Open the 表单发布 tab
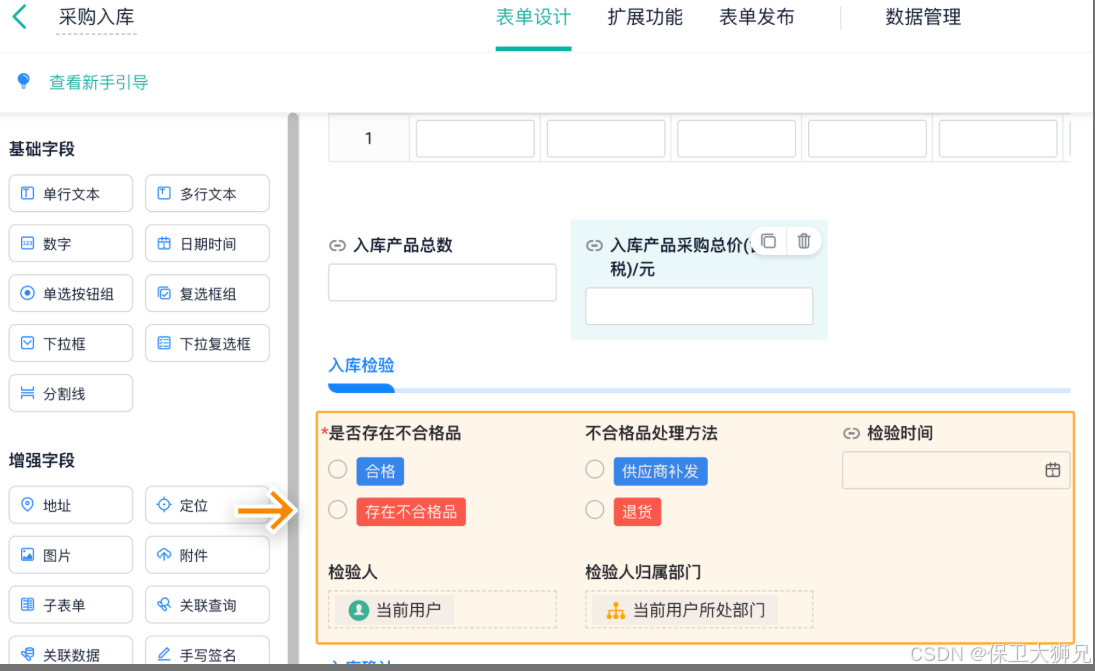Image resolution: width=1095 pixels, height=671 pixels. pyautogui.click(x=757, y=17)
